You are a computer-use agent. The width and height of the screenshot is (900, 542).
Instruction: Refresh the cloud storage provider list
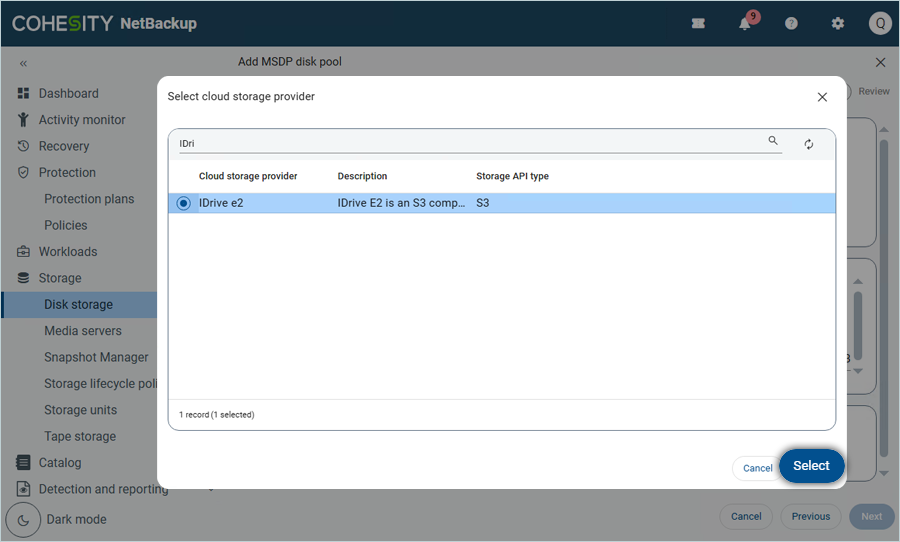[809, 144]
